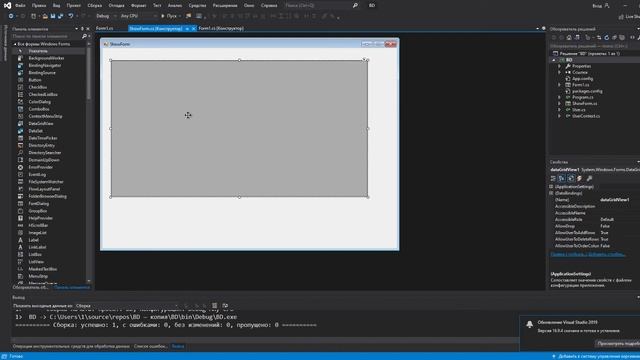Open the Debug configuration dropdown
This screenshot has width=640, height=360.
[105, 16]
